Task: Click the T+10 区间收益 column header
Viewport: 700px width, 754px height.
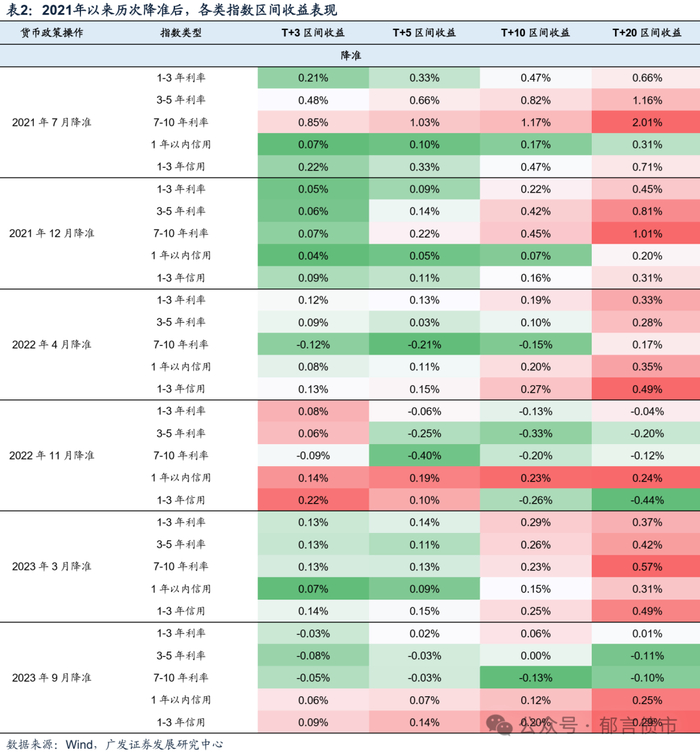Action: tap(535, 33)
